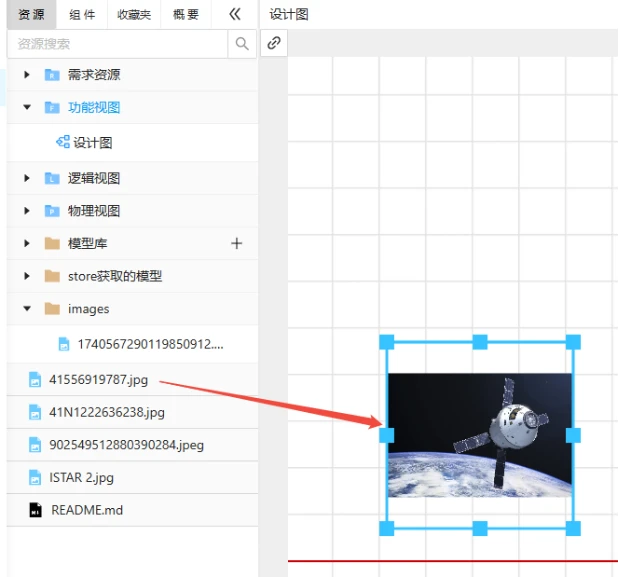Collapse the side panel with double-chevron icon

235,15
